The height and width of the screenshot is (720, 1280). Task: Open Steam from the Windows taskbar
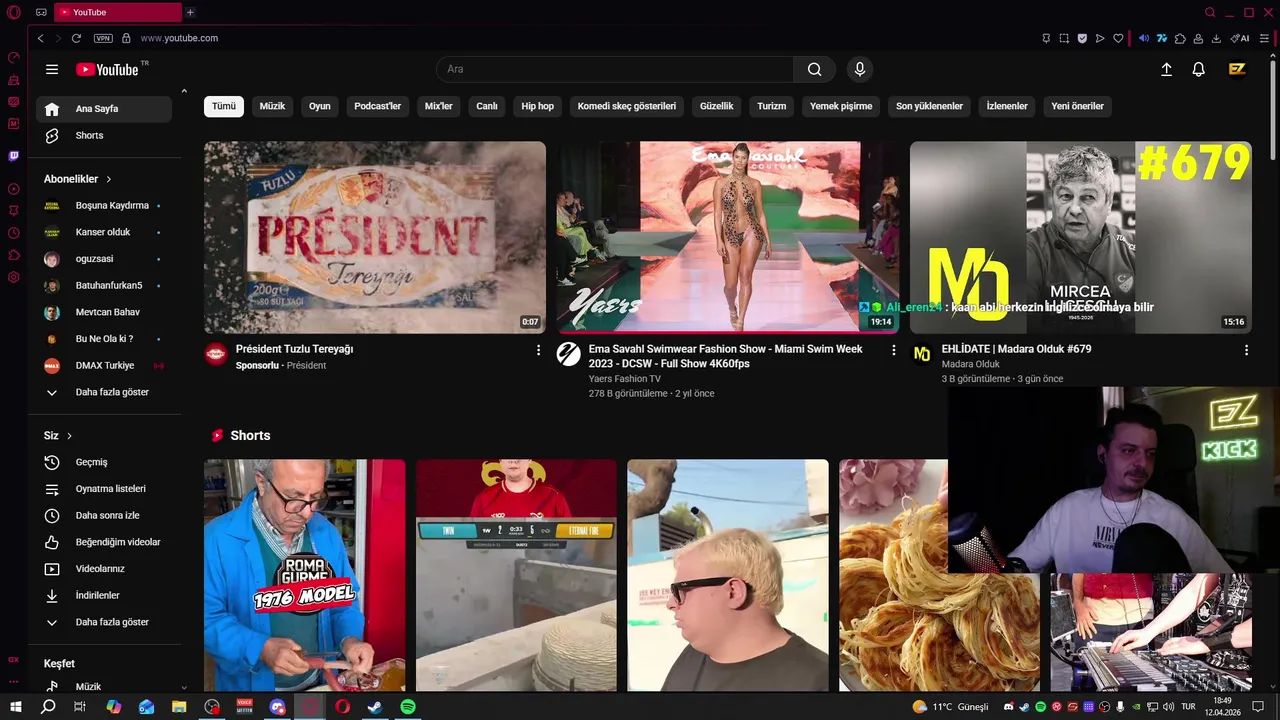pos(375,707)
